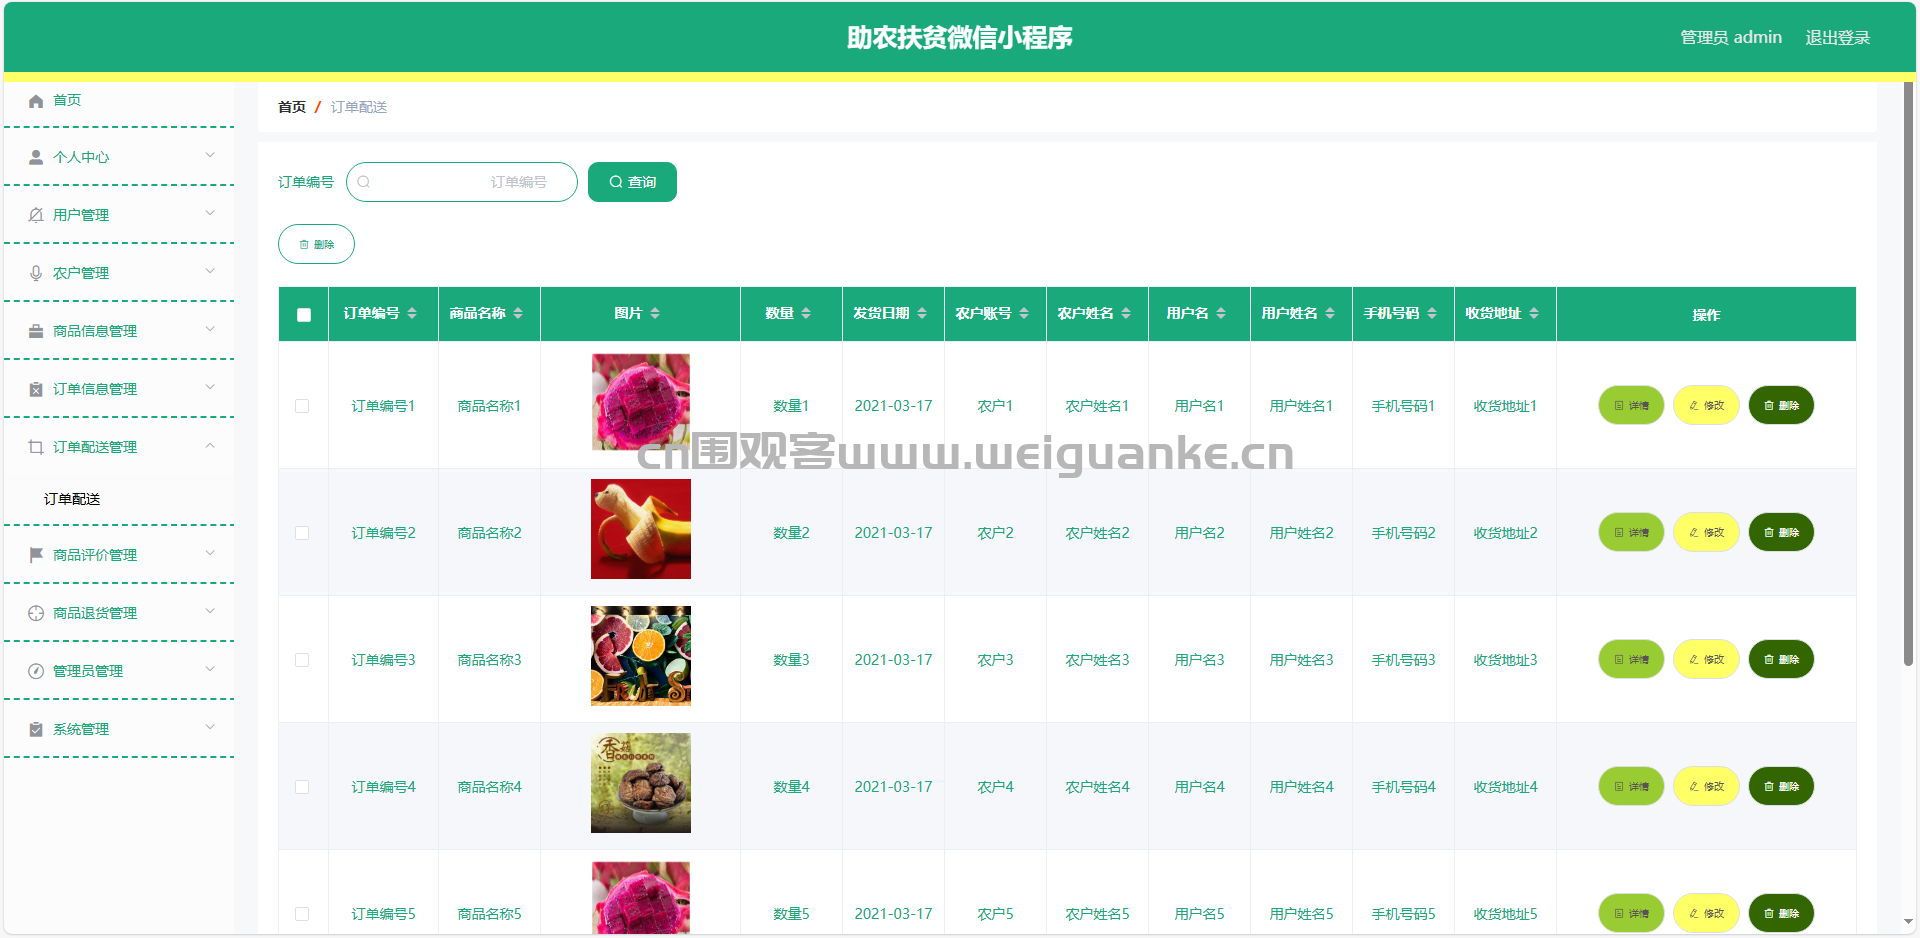1920x938 pixels.
Task: Click the green 查询 search button
Action: (632, 182)
